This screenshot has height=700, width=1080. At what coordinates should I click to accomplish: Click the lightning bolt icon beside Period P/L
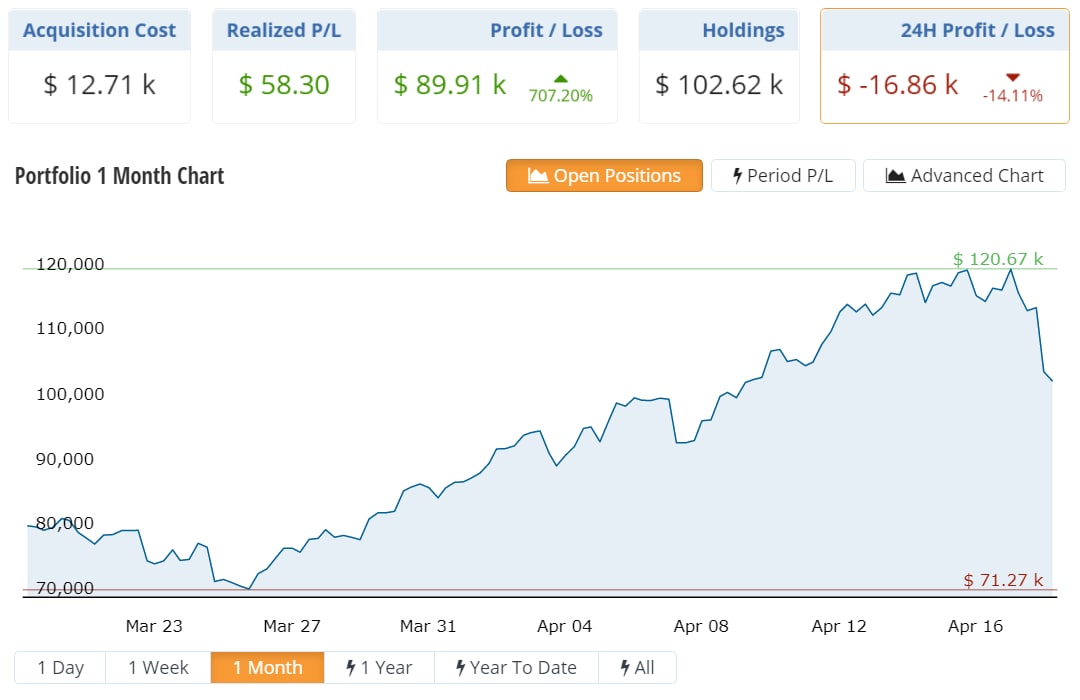(738, 176)
